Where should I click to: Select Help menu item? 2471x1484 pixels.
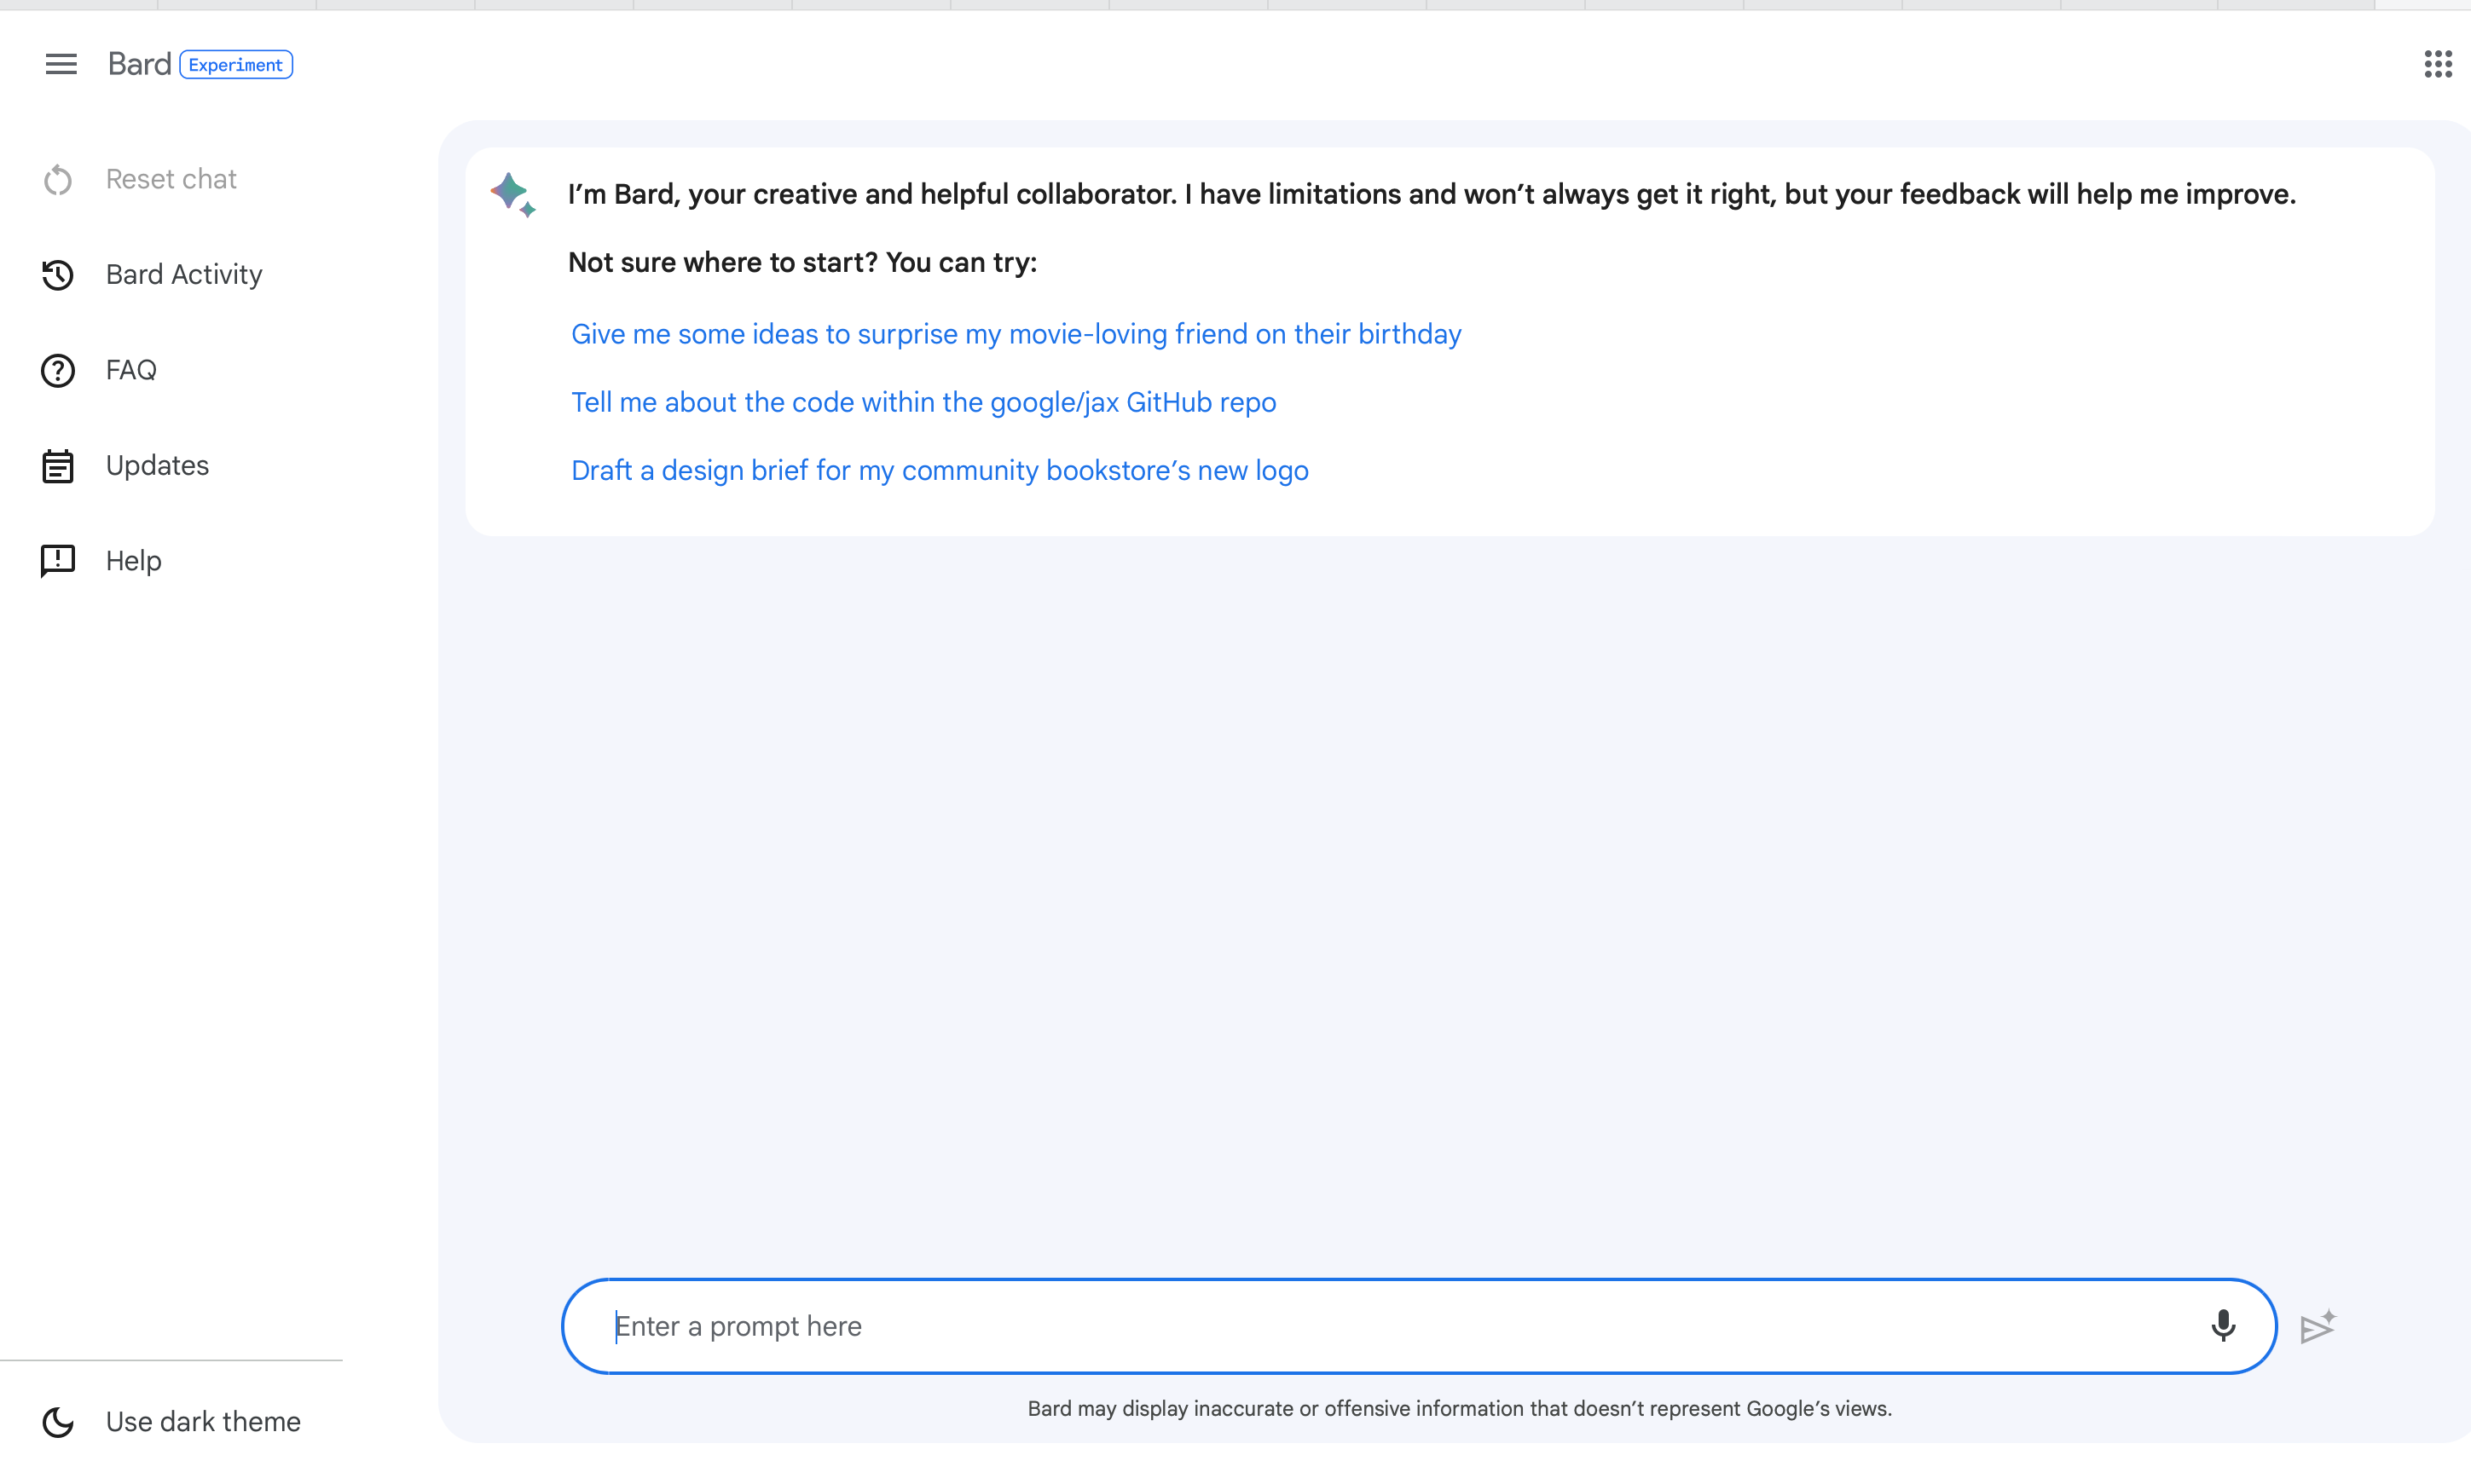(x=134, y=561)
